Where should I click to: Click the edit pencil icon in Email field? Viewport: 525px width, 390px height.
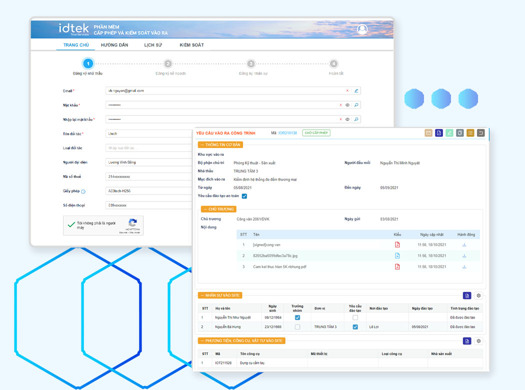pos(356,91)
